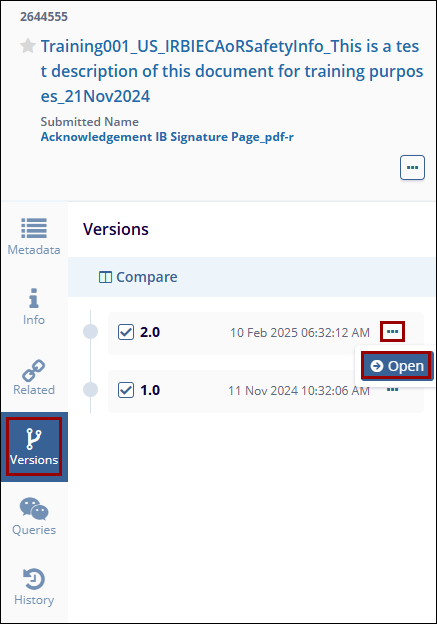This screenshot has height=624, width=437.
Task: Open the Queries chat bubbles icon
Action: click(x=34, y=509)
